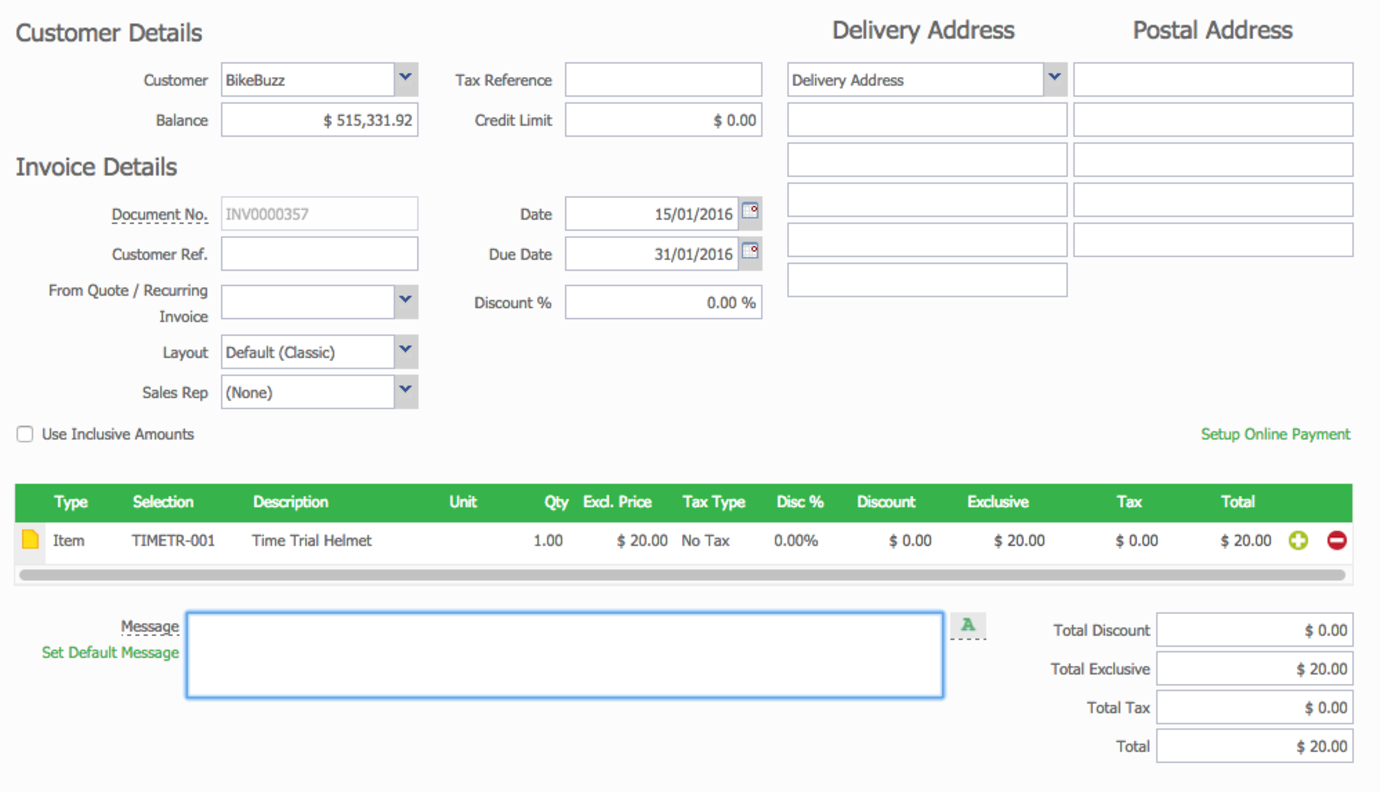Screen dimensions: 1380x792
Task: Click the yellow note icon on the item row
Action: pos(28,540)
